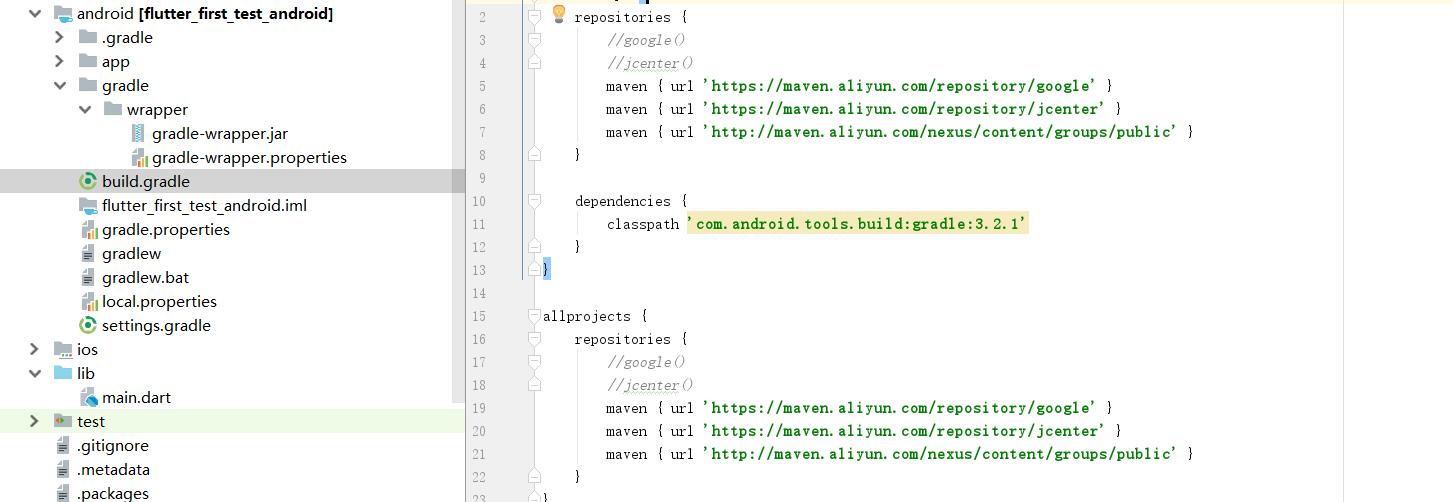Click main.dart Dart file icon
Viewport: 1453px width, 502px height.
coord(88,398)
